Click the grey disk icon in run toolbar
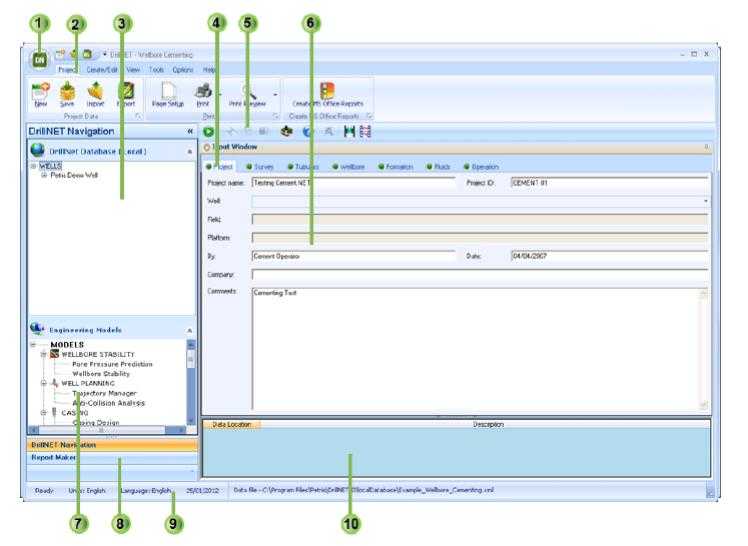This screenshot has height=546, width=748. 263,131
